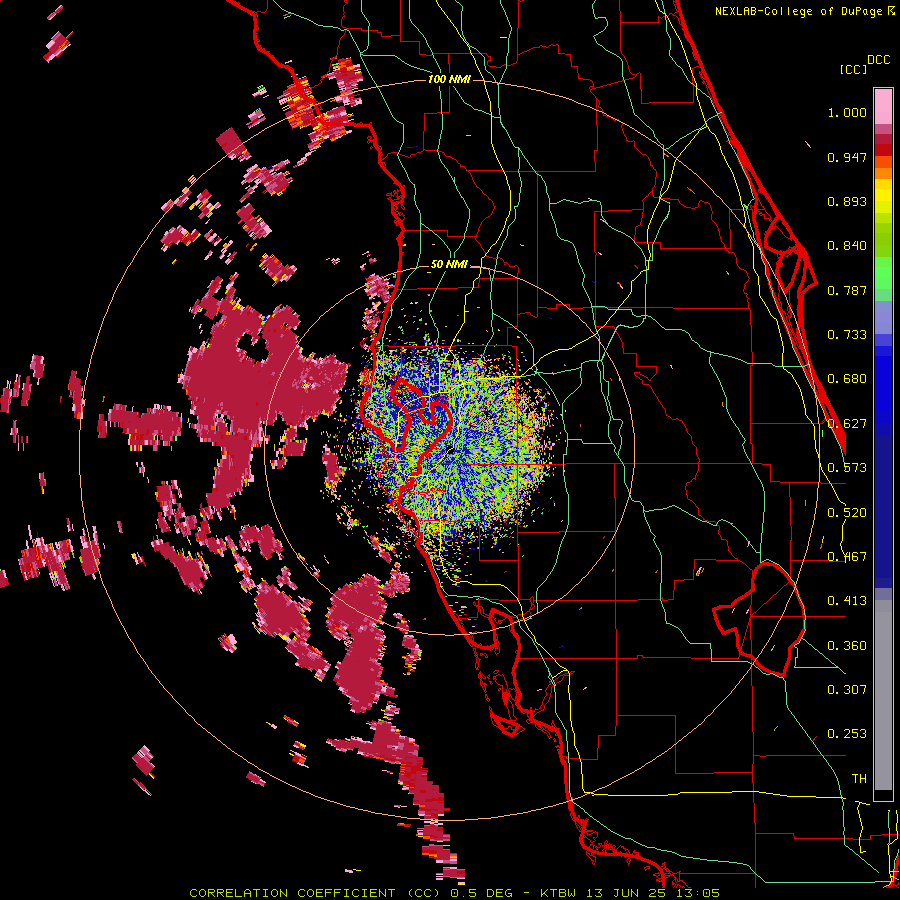Click the 0.893 legend value
Viewport: 900px width, 900px height.
[847, 201]
